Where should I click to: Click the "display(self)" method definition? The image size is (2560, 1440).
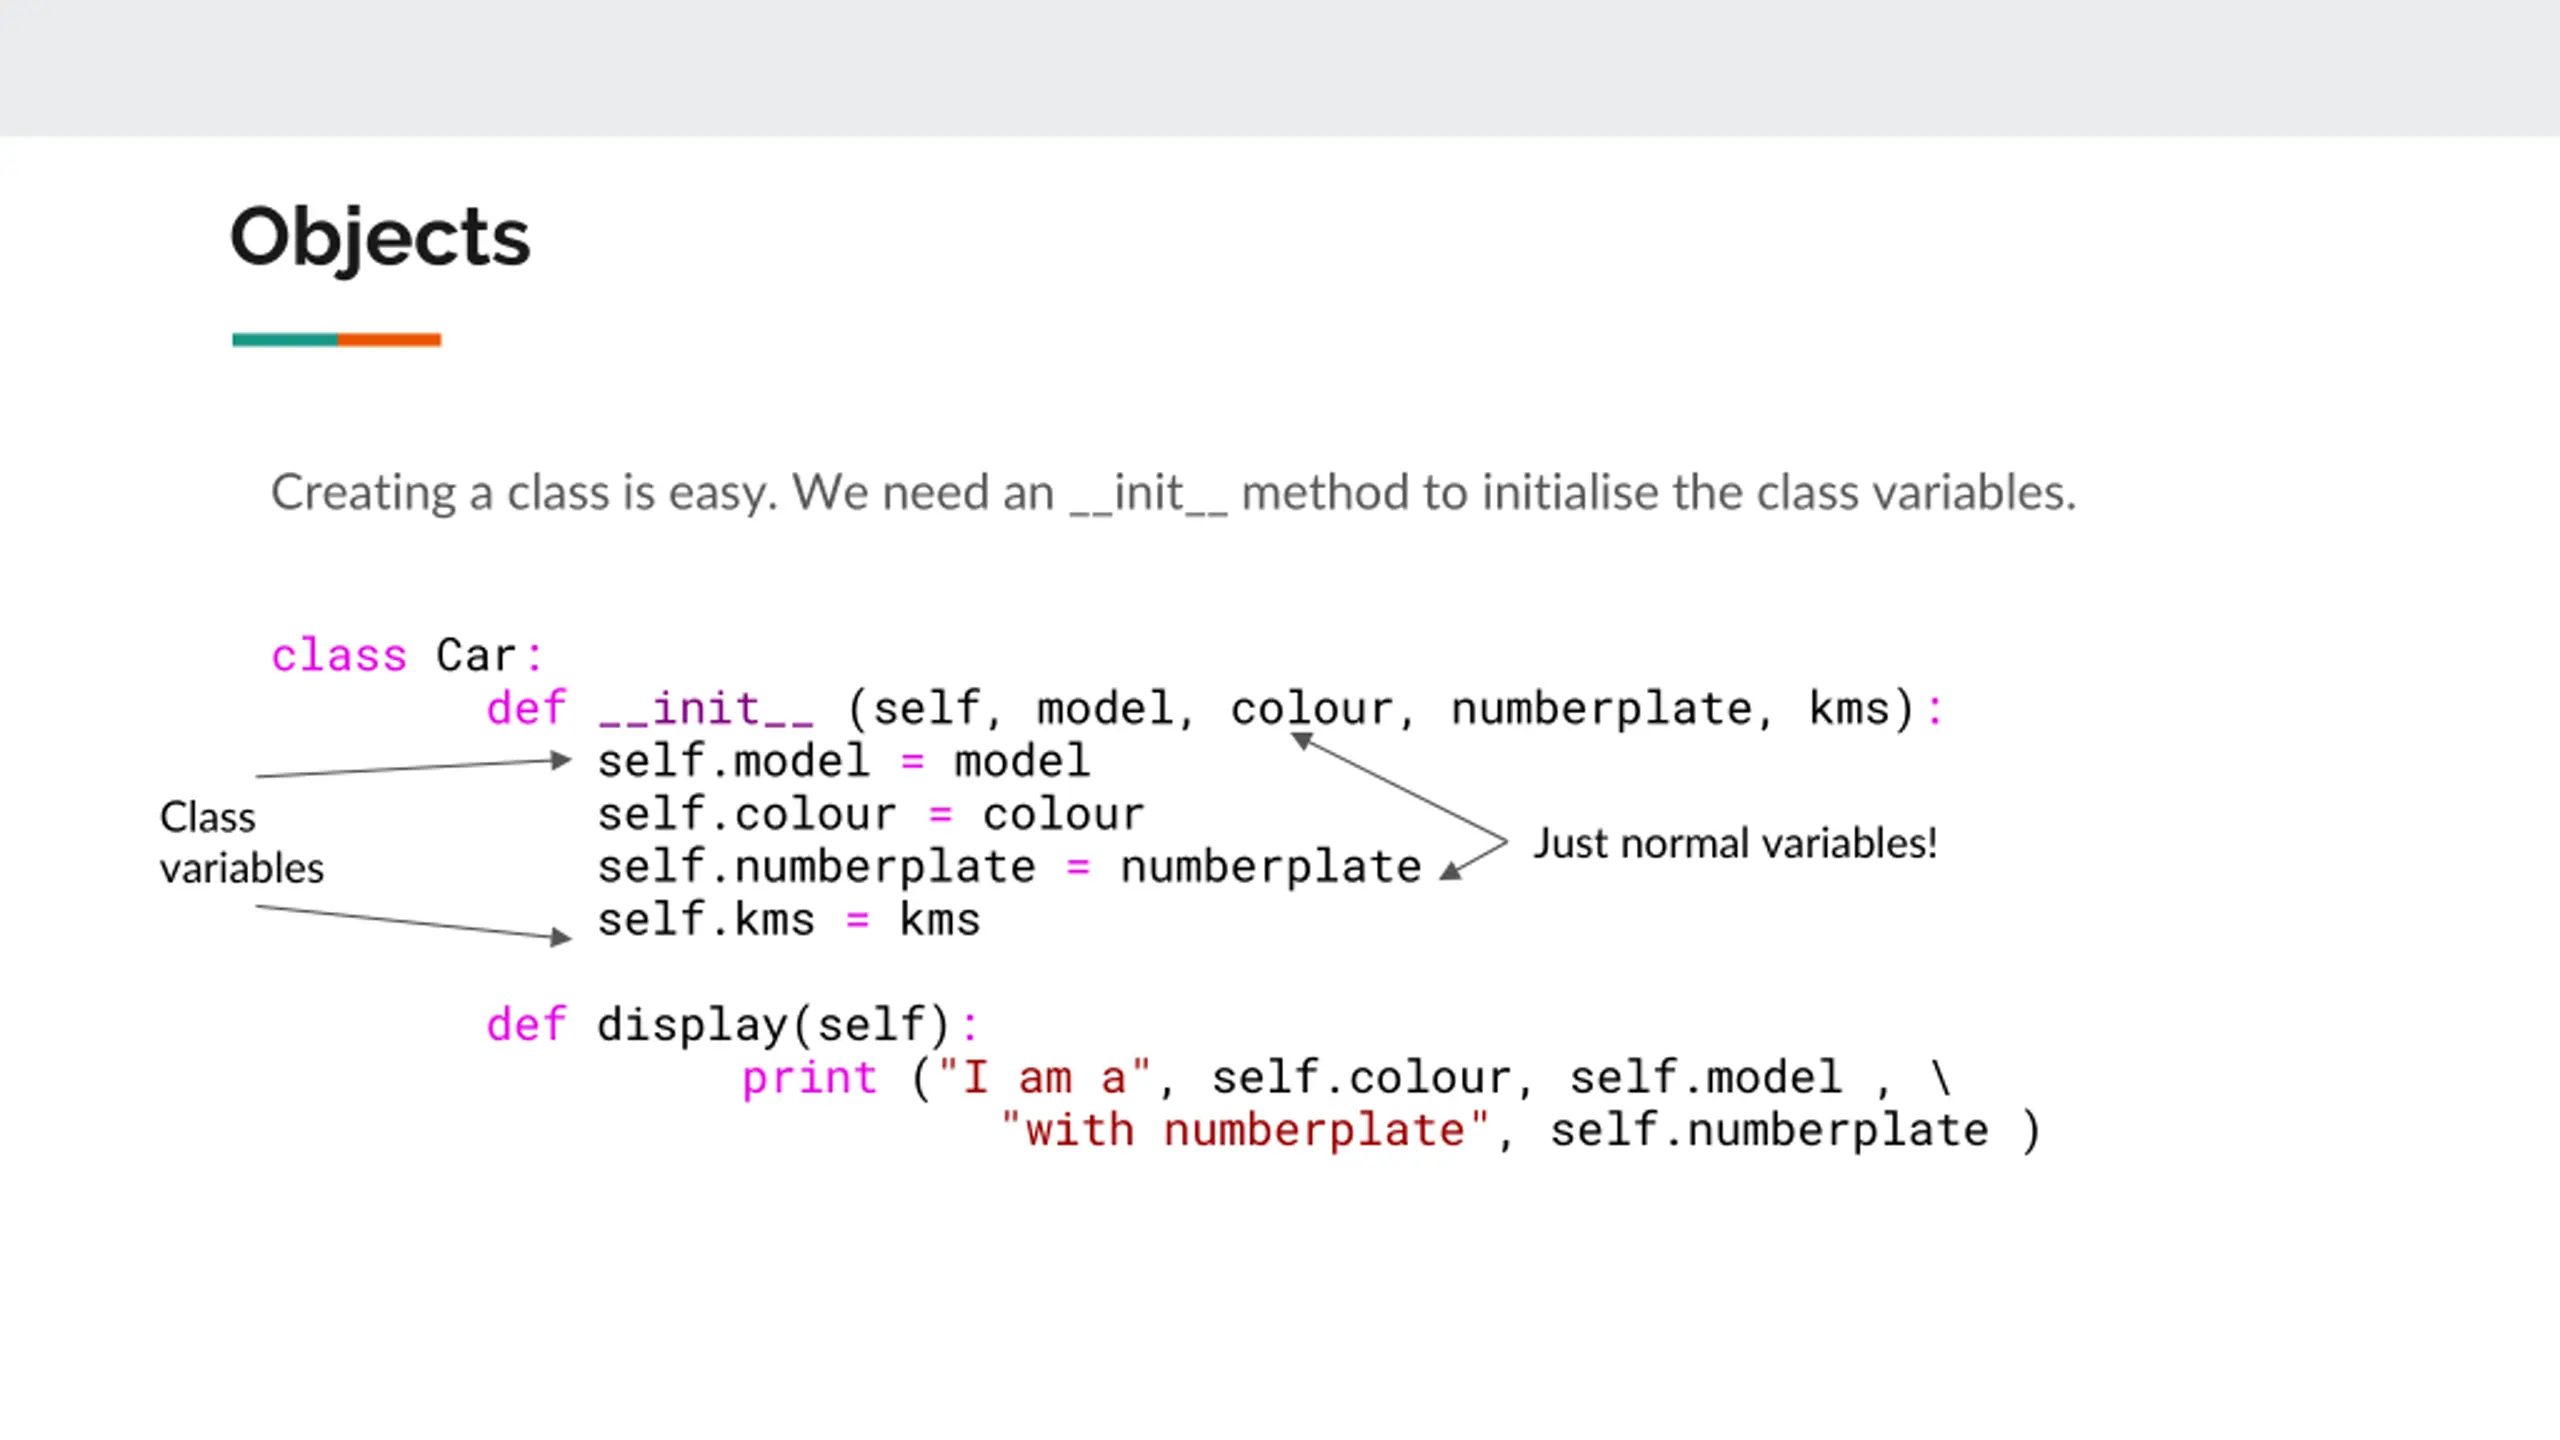coord(773,1025)
